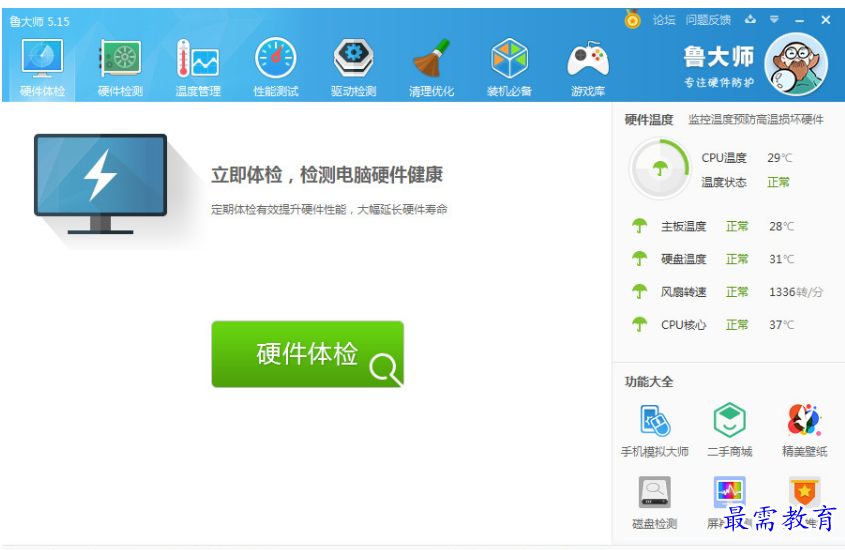Switch to 温度管理 temperature management
Viewport: 845px width, 550px height.
[x=198, y=68]
